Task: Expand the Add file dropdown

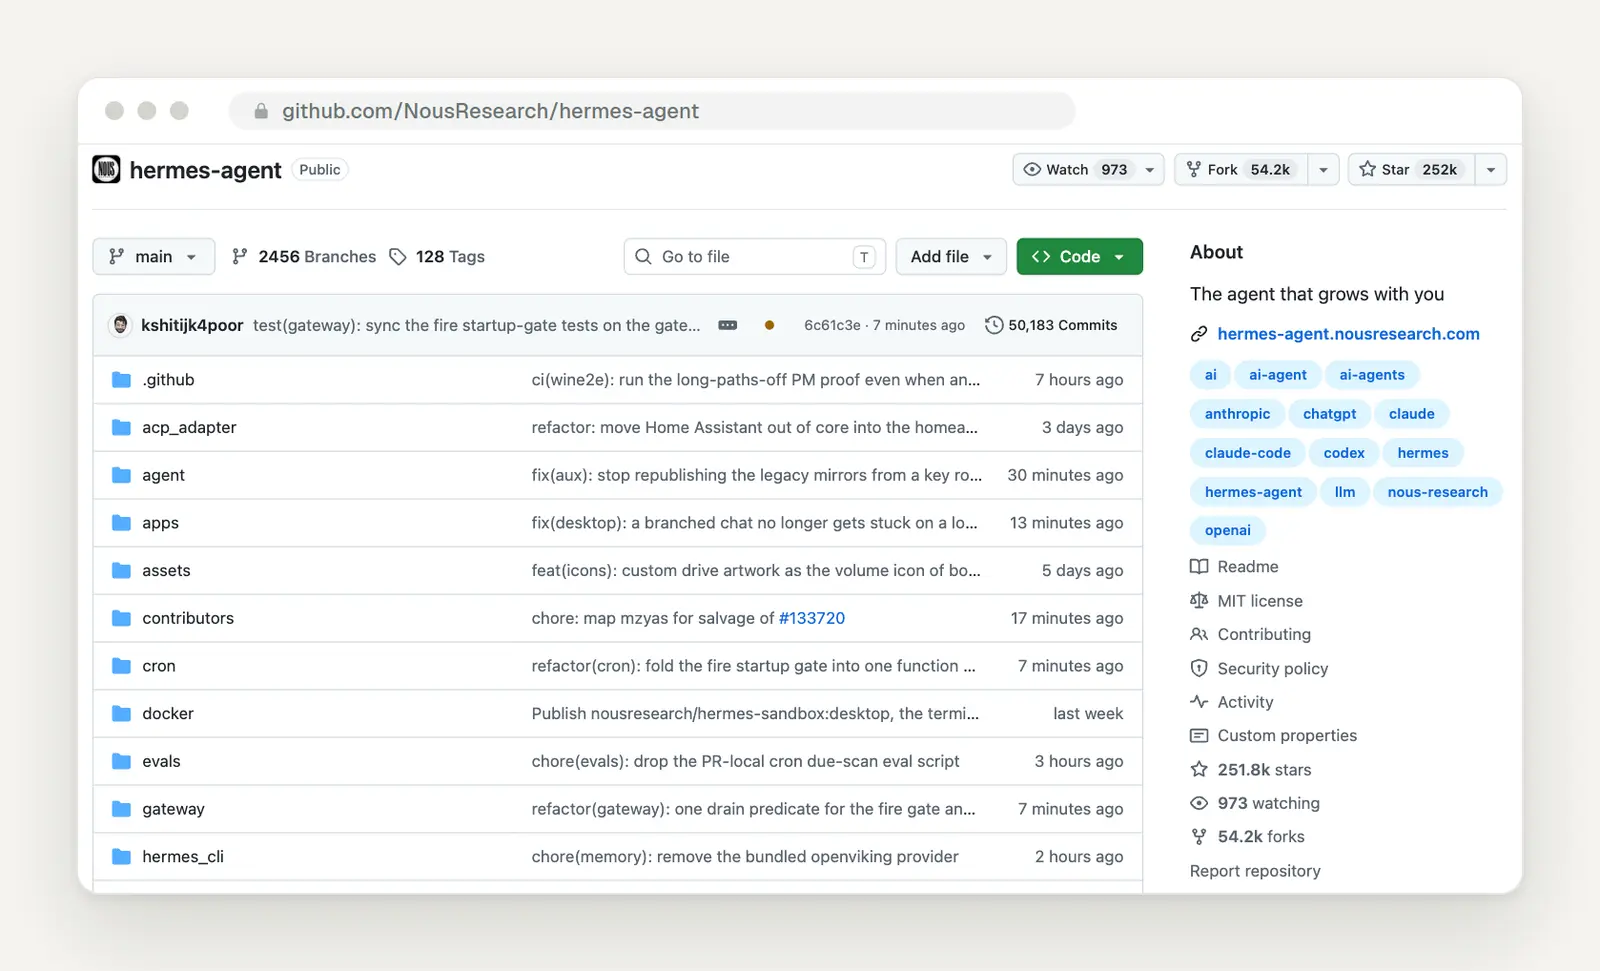Action: (x=951, y=257)
